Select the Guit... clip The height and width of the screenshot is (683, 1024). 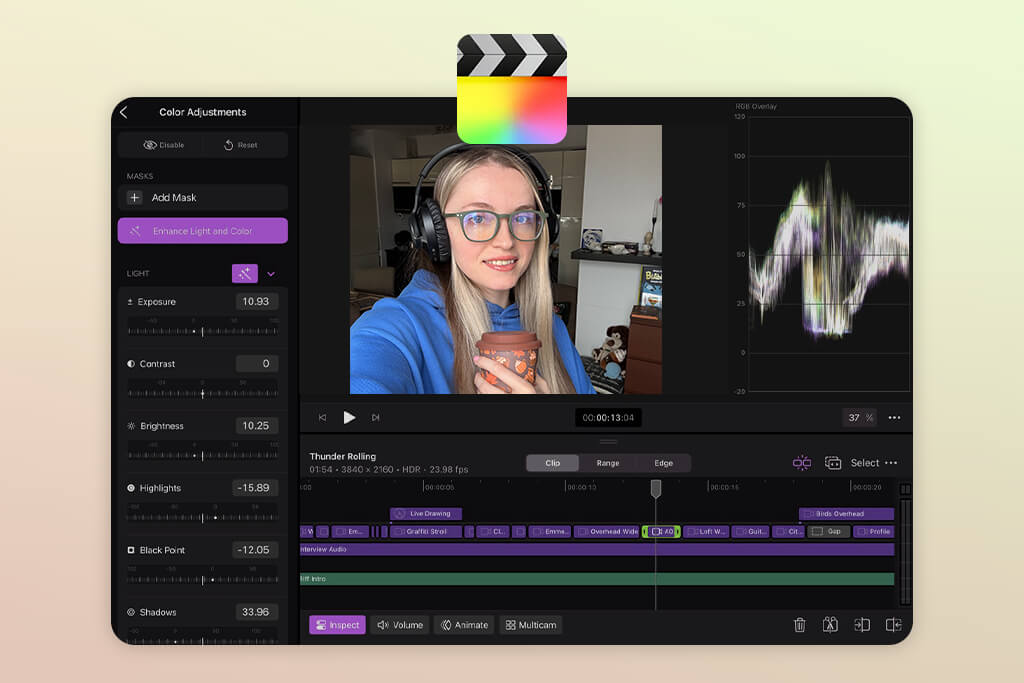click(751, 532)
